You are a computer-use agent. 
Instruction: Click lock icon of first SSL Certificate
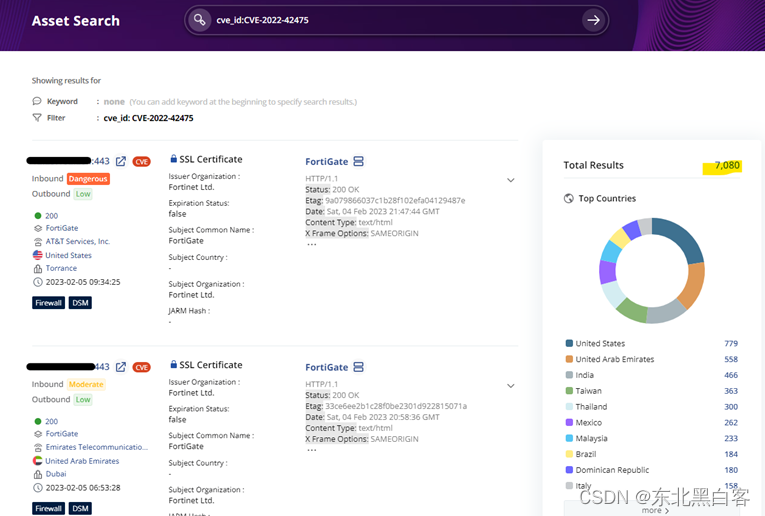173,159
